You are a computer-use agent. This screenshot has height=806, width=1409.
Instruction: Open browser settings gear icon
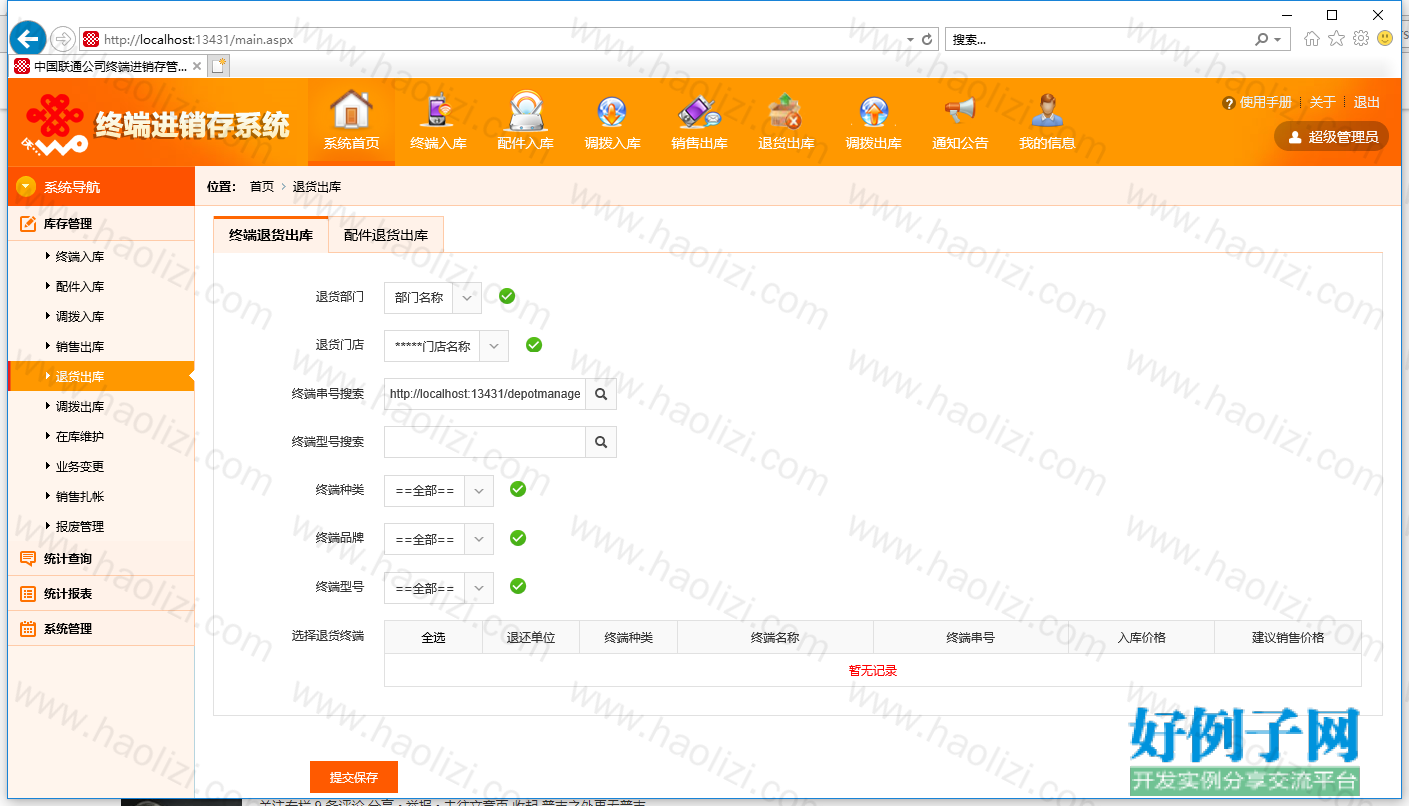1360,38
